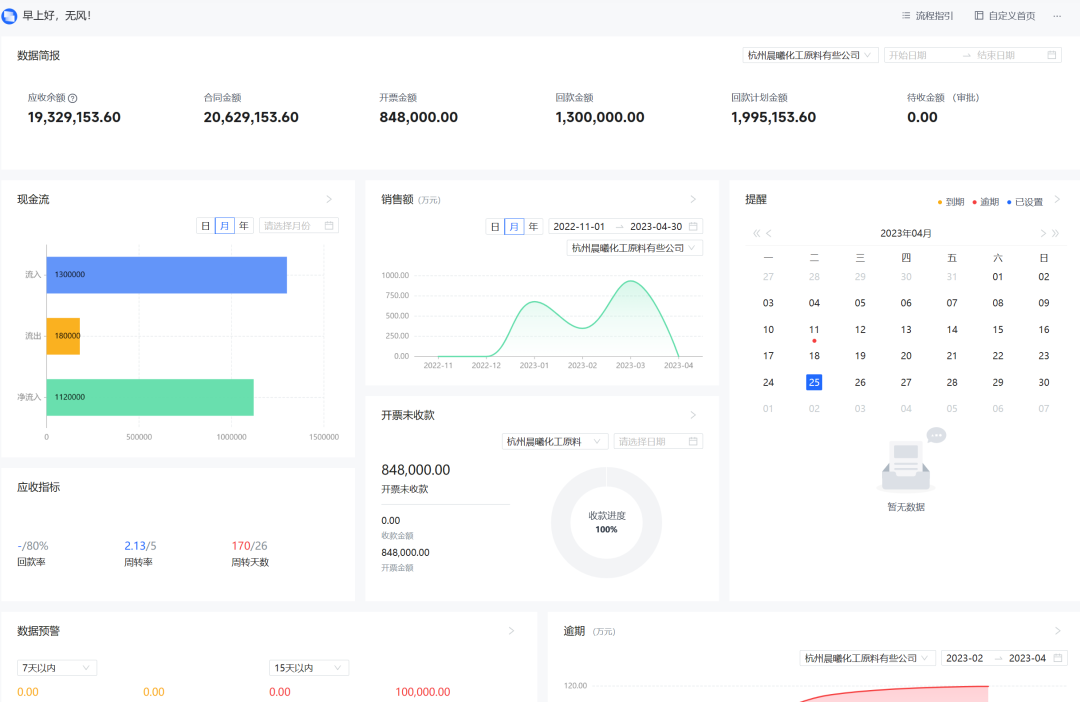Click the 收款进度 100% donut chart
This screenshot has height=702, width=1080.
(x=606, y=523)
